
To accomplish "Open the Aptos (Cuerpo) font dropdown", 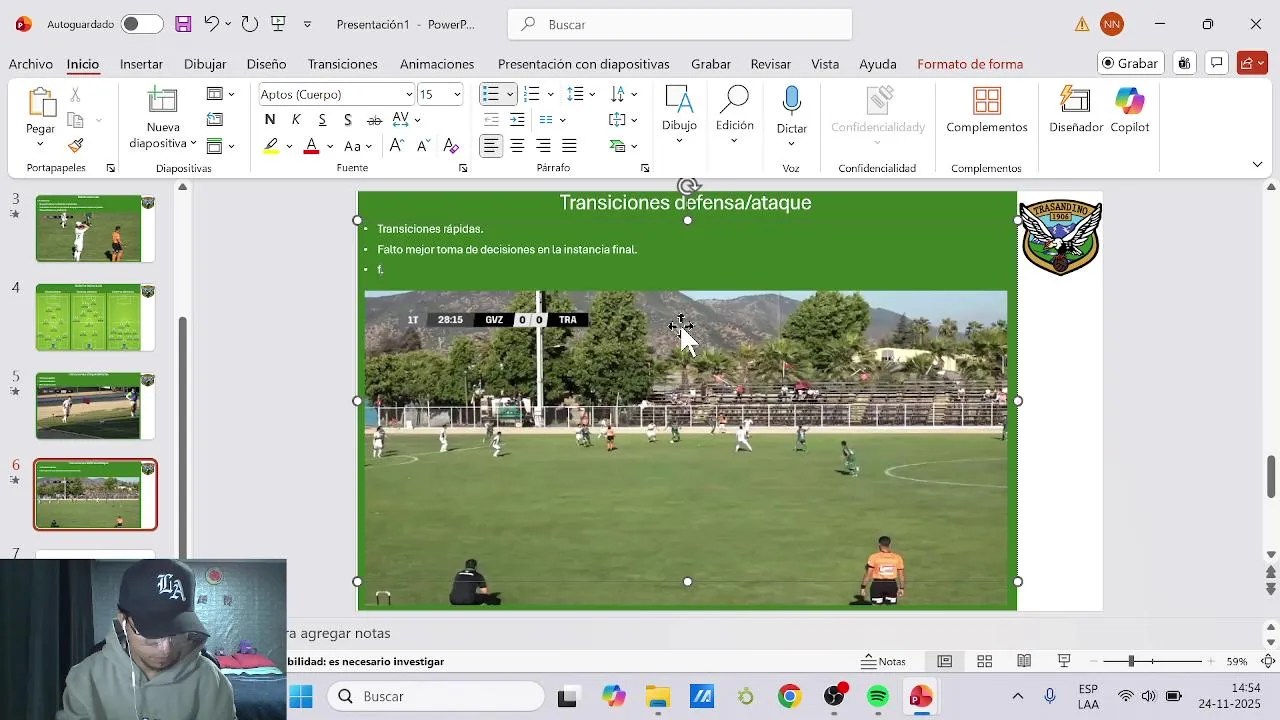I will pyautogui.click(x=409, y=94).
